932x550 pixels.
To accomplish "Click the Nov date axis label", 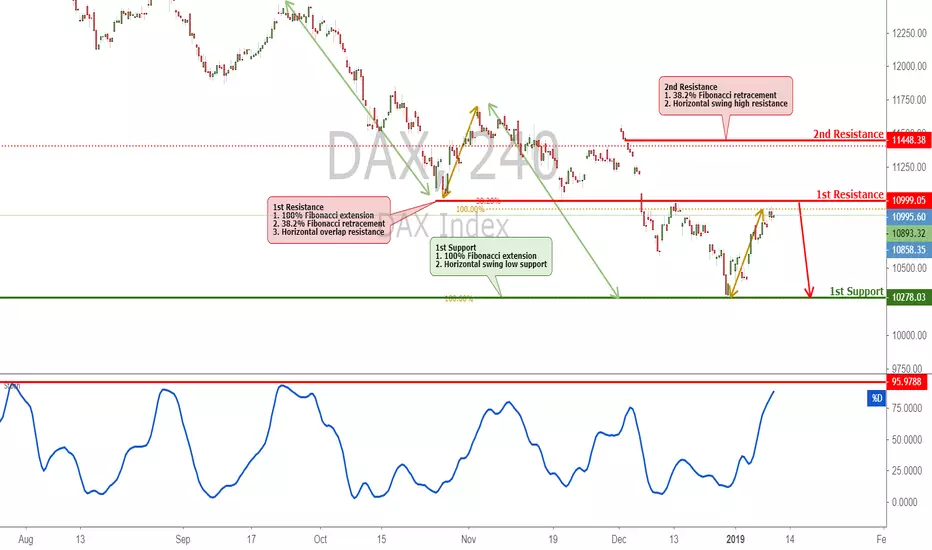I will (x=468, y=539).
